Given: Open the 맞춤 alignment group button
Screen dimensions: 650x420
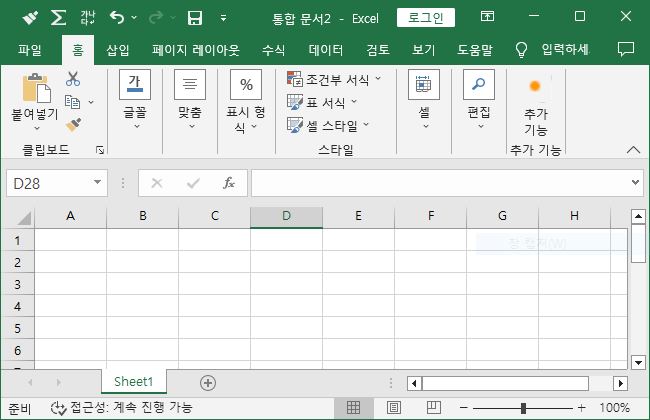Looking at the screenshot, I should tap(190, 100).
